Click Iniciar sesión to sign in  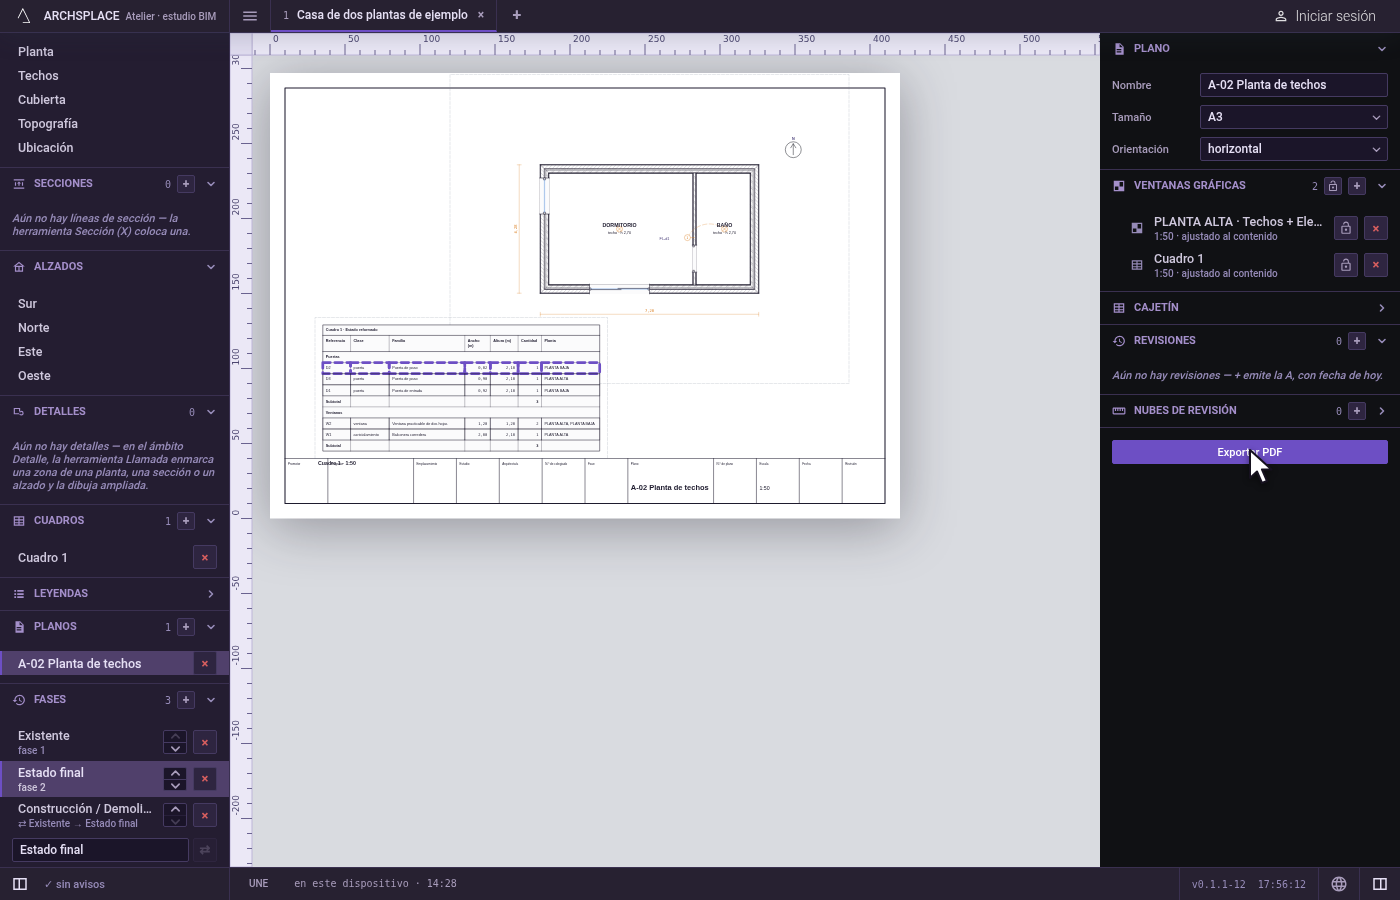click(x=1325, y=16)
